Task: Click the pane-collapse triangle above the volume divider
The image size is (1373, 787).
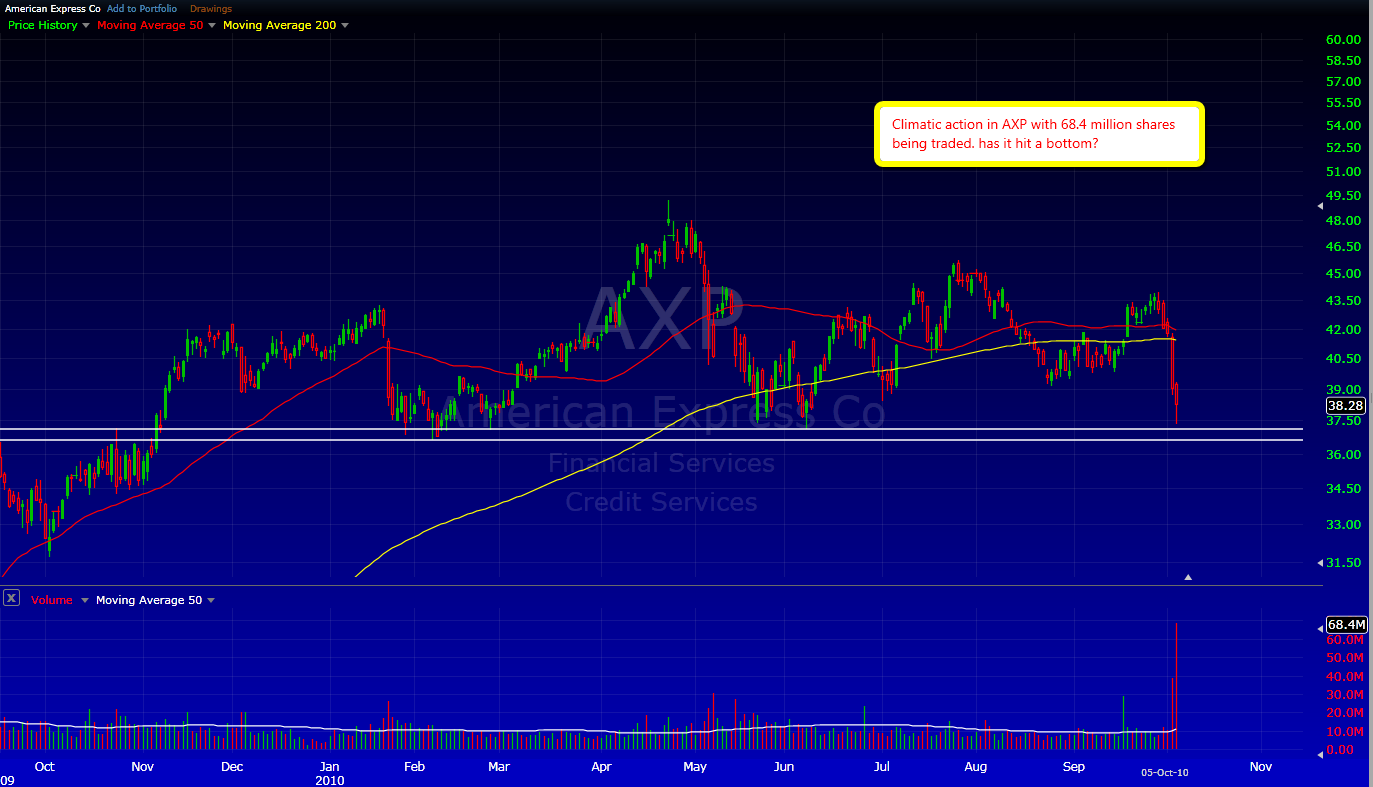Action: pyautogui.click(x=1188, y=577)
